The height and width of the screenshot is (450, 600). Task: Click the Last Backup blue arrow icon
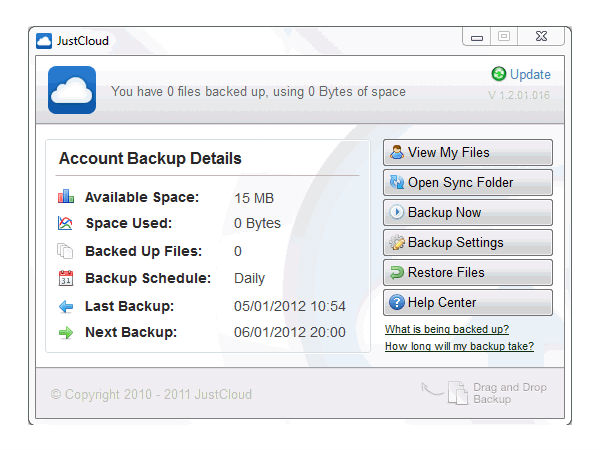66,307
